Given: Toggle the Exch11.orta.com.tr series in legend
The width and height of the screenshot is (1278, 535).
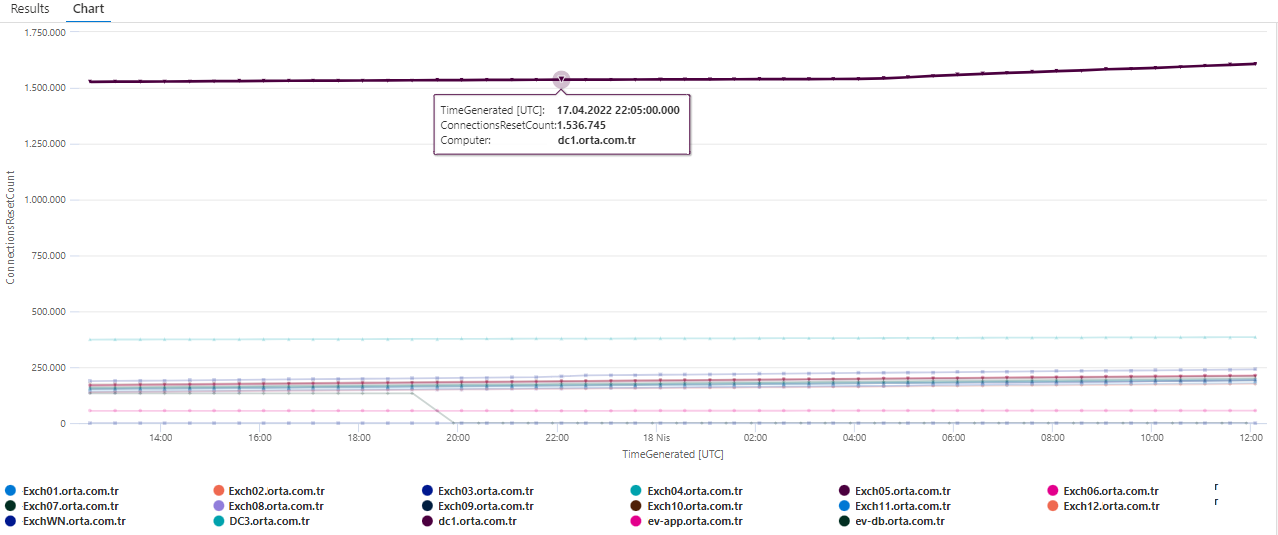Looking at the screenshot, I should click(894, 506).
